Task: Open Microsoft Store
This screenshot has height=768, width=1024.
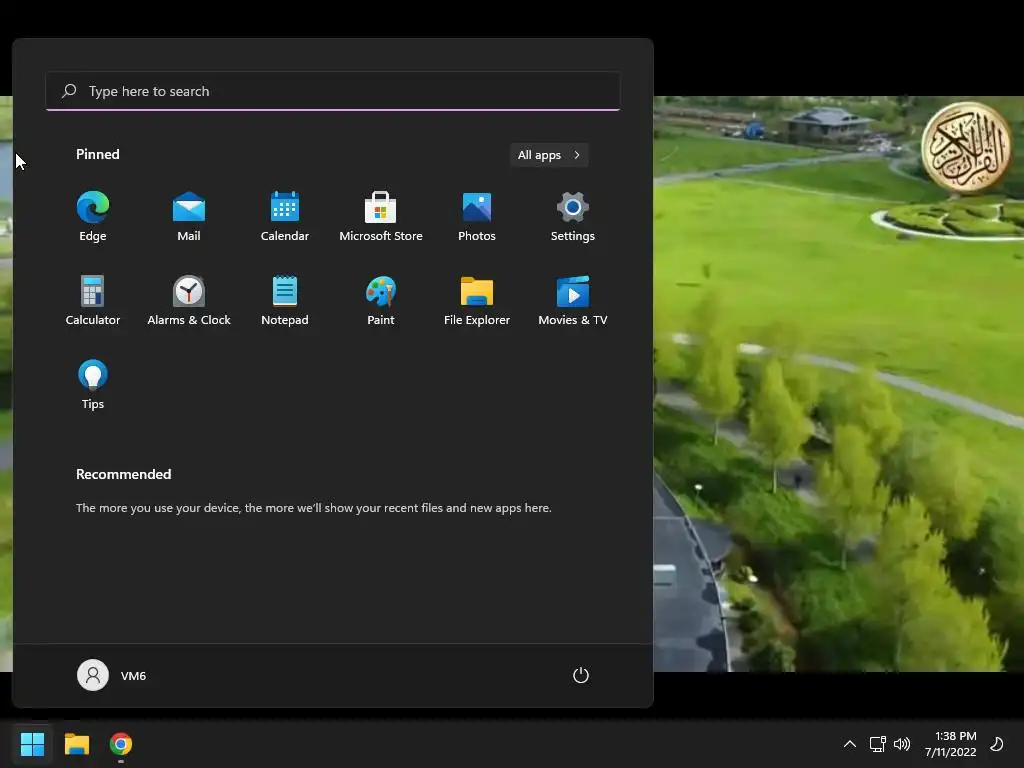Action: pos(381,217)
